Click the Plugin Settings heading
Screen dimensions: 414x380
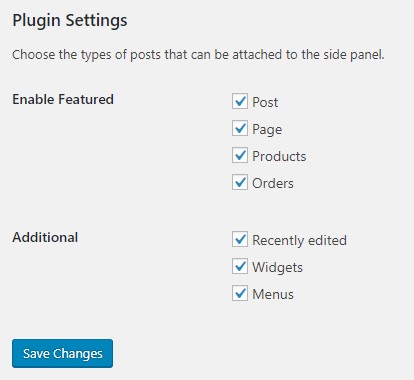tap(70, 21)
